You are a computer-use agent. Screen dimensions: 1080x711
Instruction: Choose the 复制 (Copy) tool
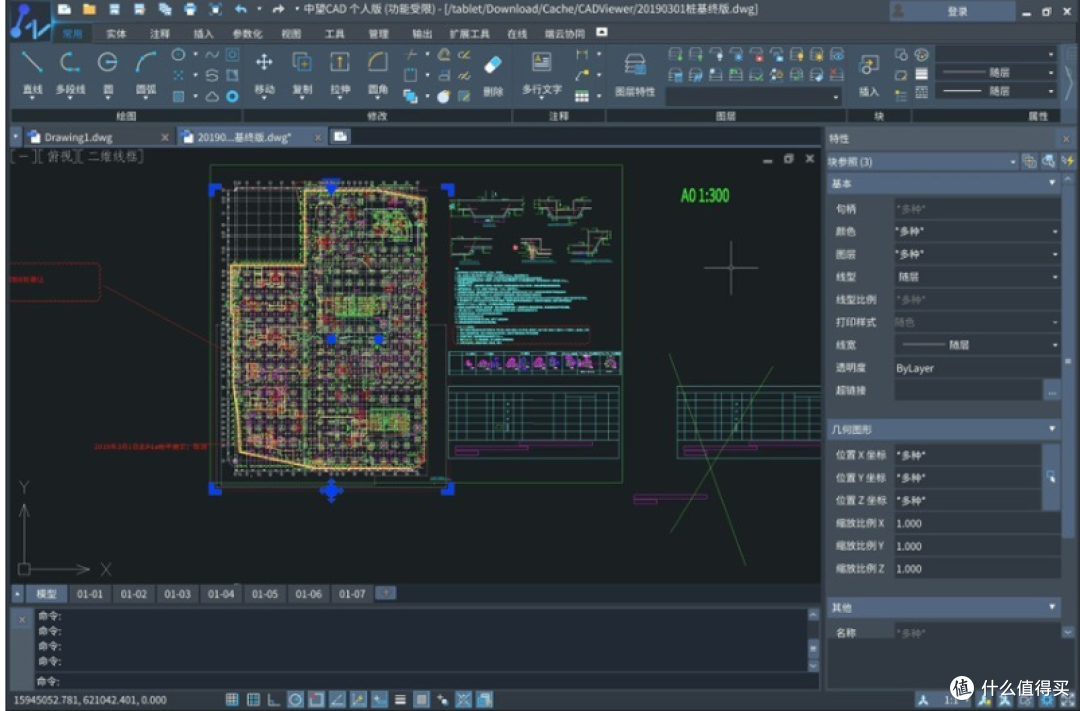302,72
